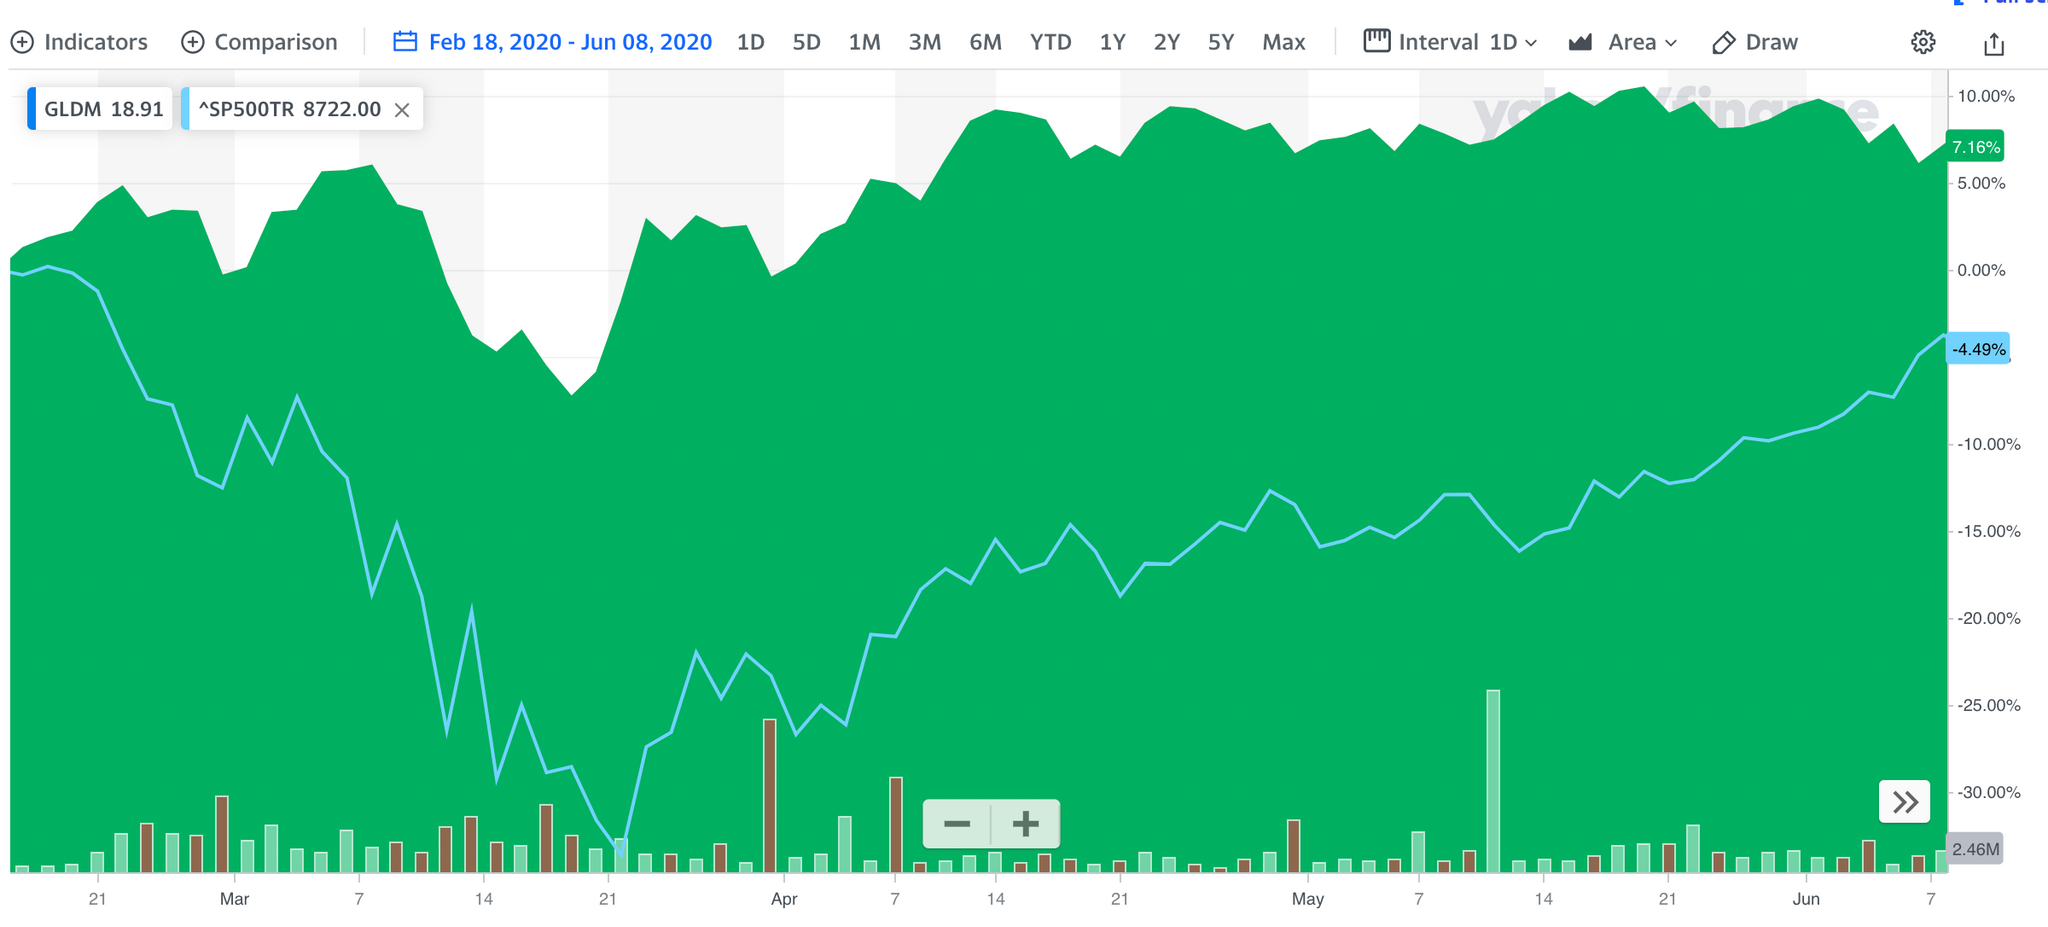Image resolution: width=2048 pixels, height=927 pixels.
Task: Select the 6M time range
Action: pos(985,42)
